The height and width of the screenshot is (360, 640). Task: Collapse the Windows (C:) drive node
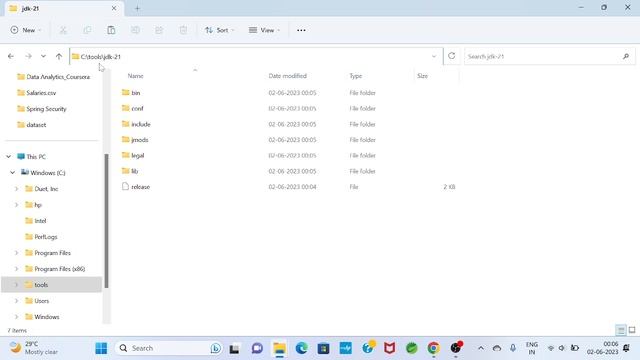pos(13,173)
